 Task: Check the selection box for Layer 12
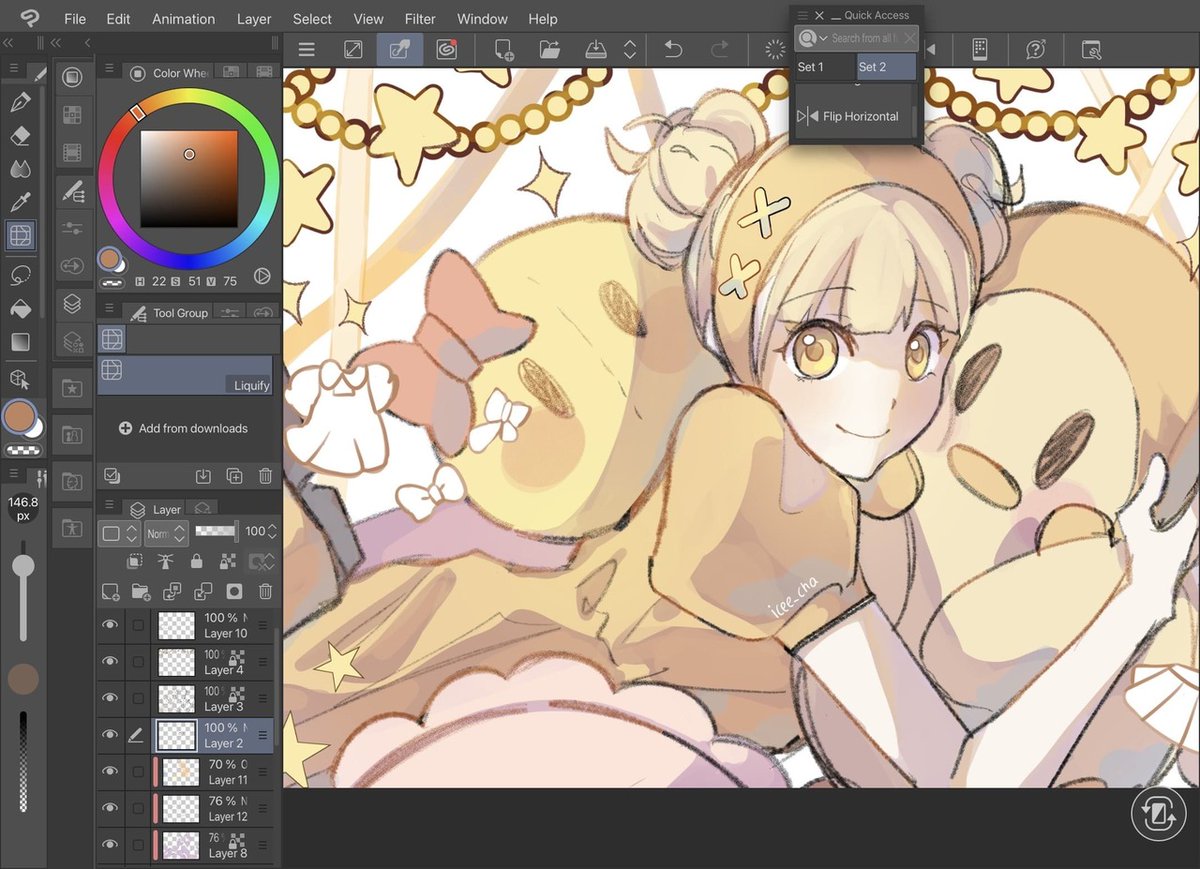138,808
